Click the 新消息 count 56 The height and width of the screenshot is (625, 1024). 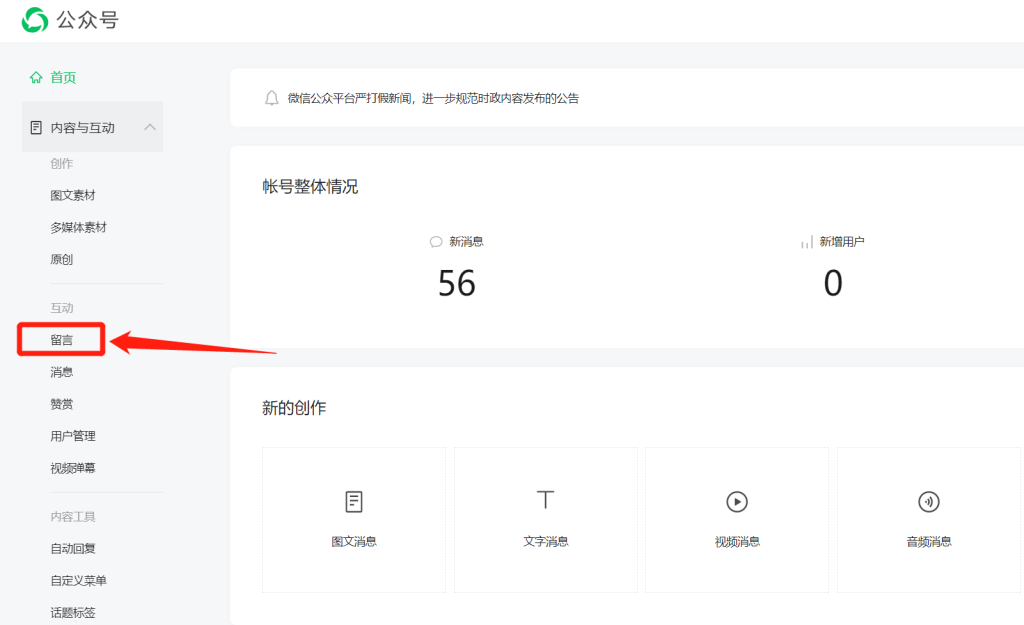click(457, 284)
